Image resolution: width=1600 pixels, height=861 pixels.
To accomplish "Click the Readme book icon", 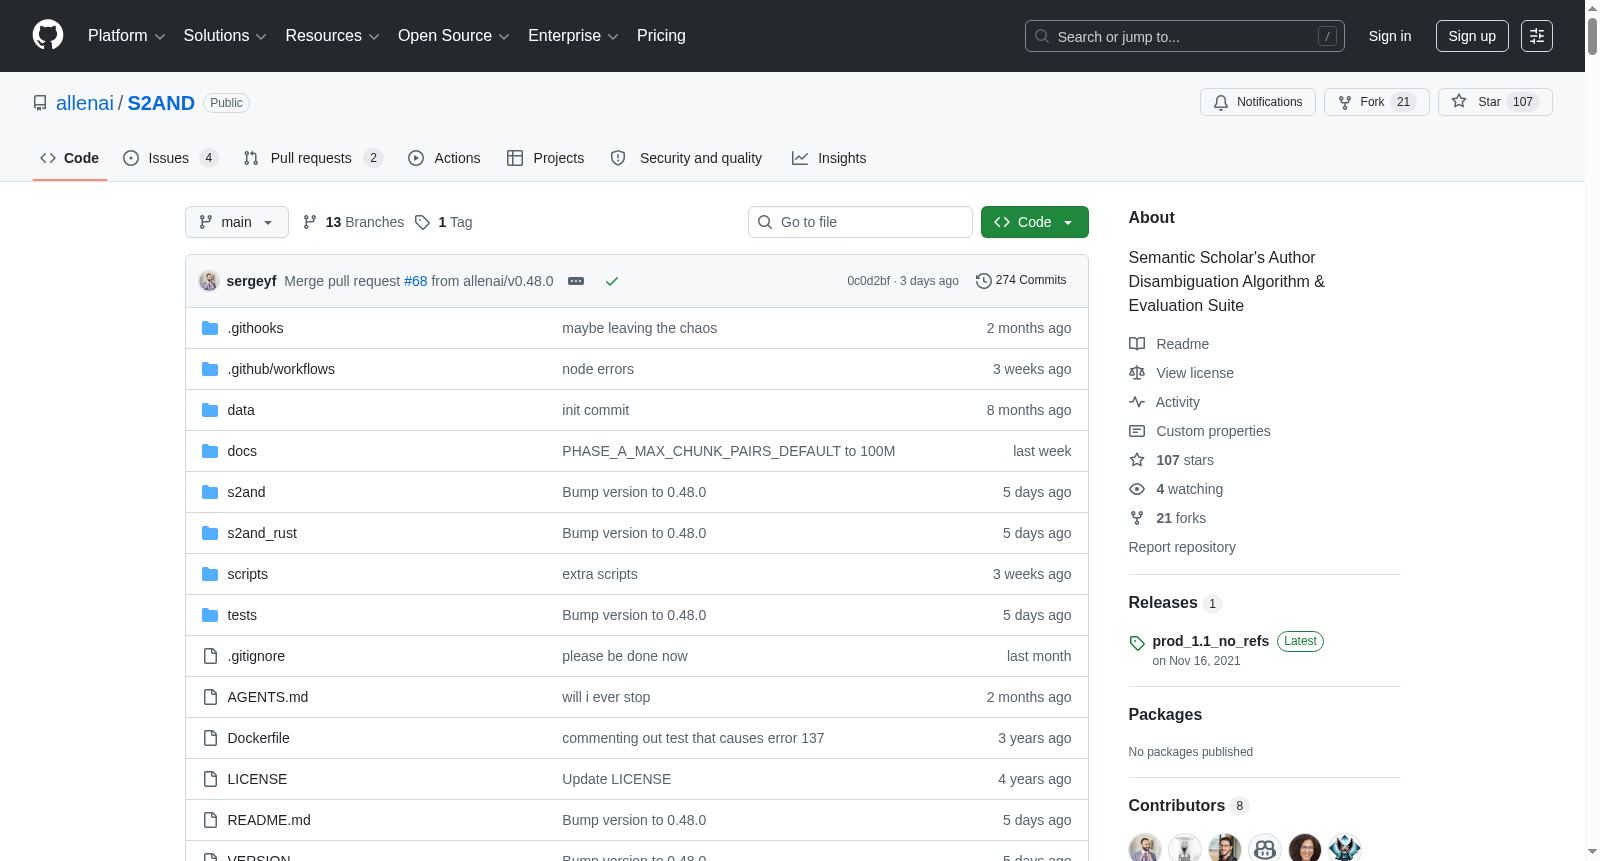I will (x=1137, y=344).
